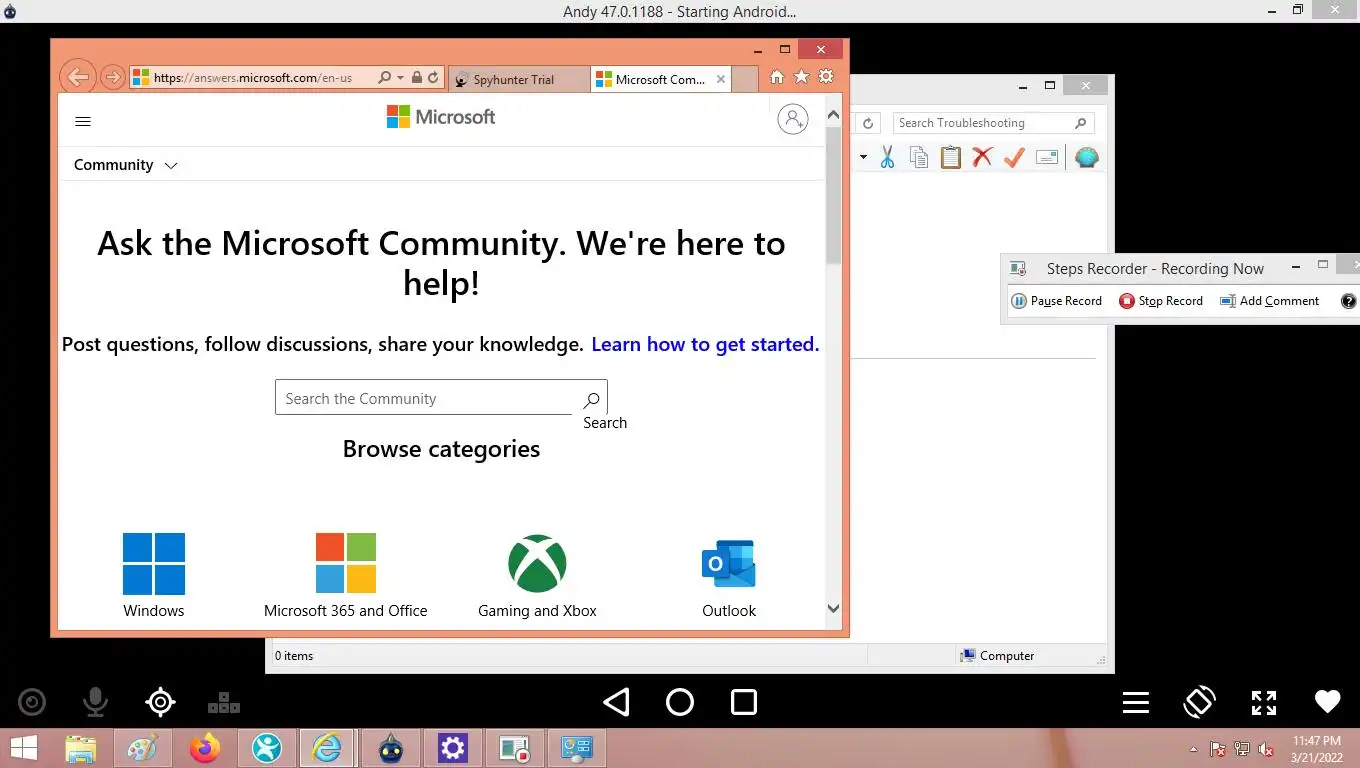
Task: Open a new blank tab in Internet Explorer
Action: [x=745, y=79]
